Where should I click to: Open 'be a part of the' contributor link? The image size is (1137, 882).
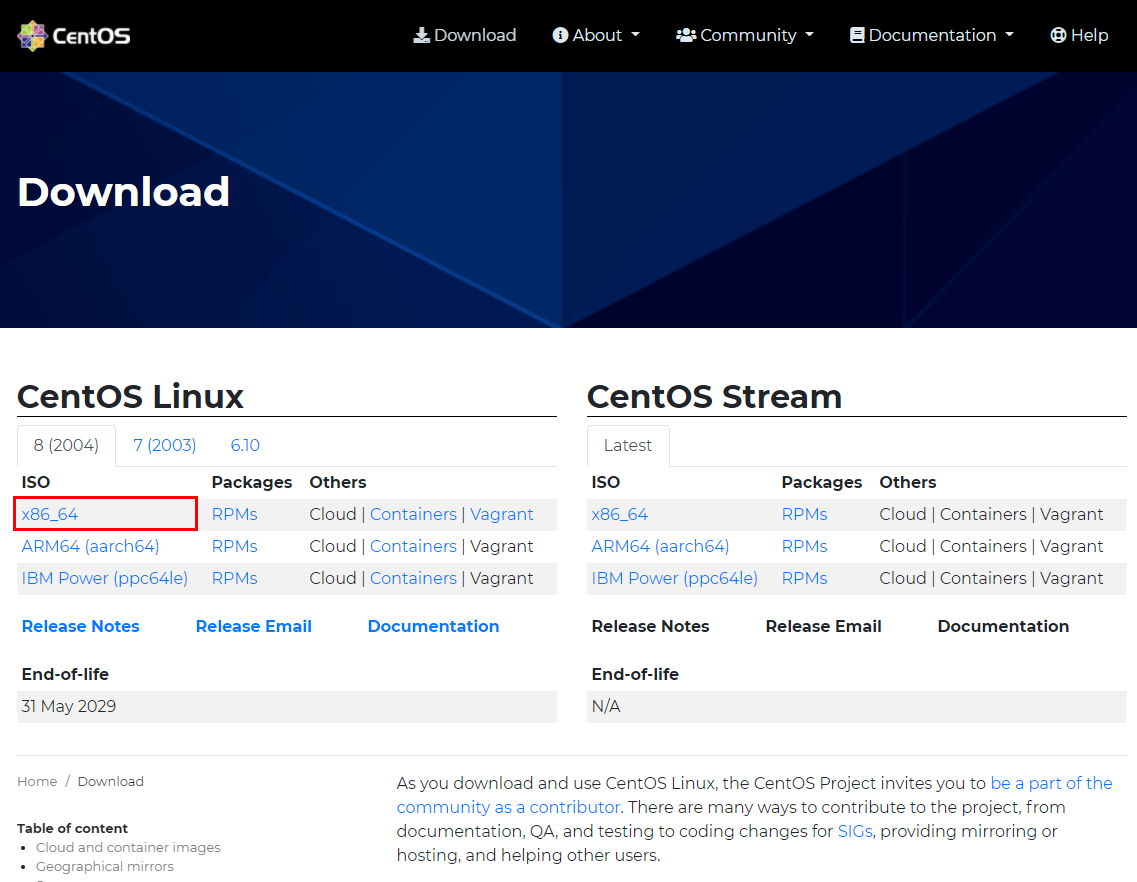pos(1051,783)
